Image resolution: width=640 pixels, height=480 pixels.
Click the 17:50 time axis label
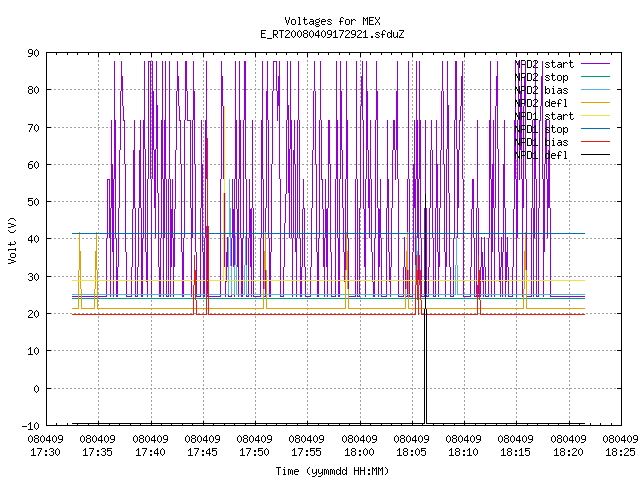254,452
